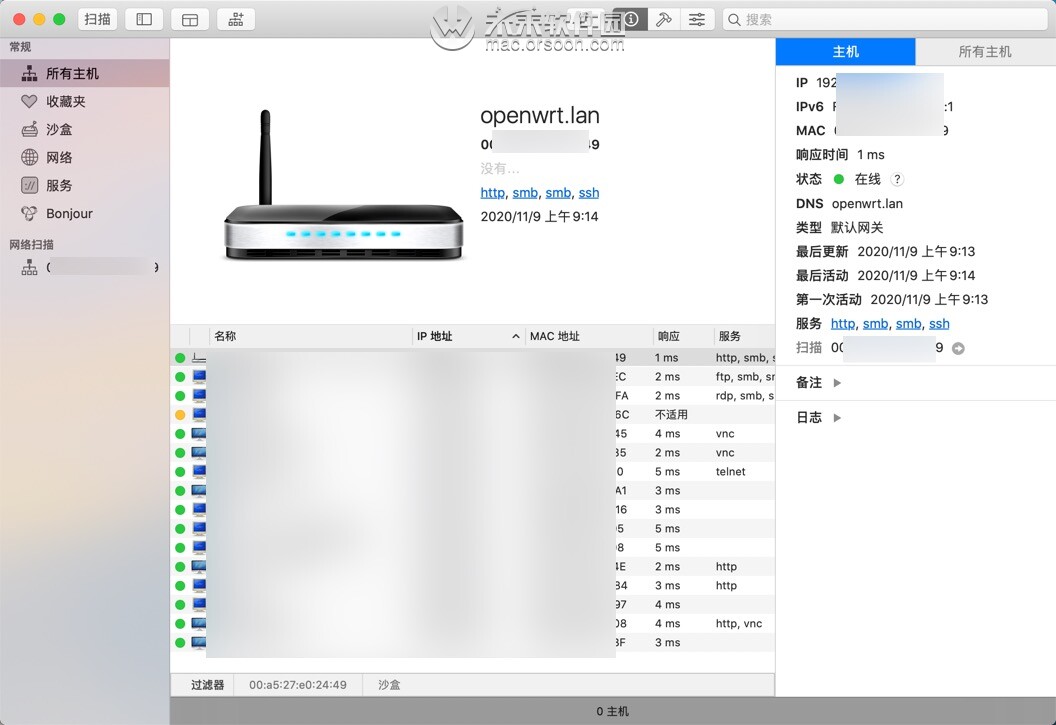Open Bonjour in the sidebar

coord(85,213)
